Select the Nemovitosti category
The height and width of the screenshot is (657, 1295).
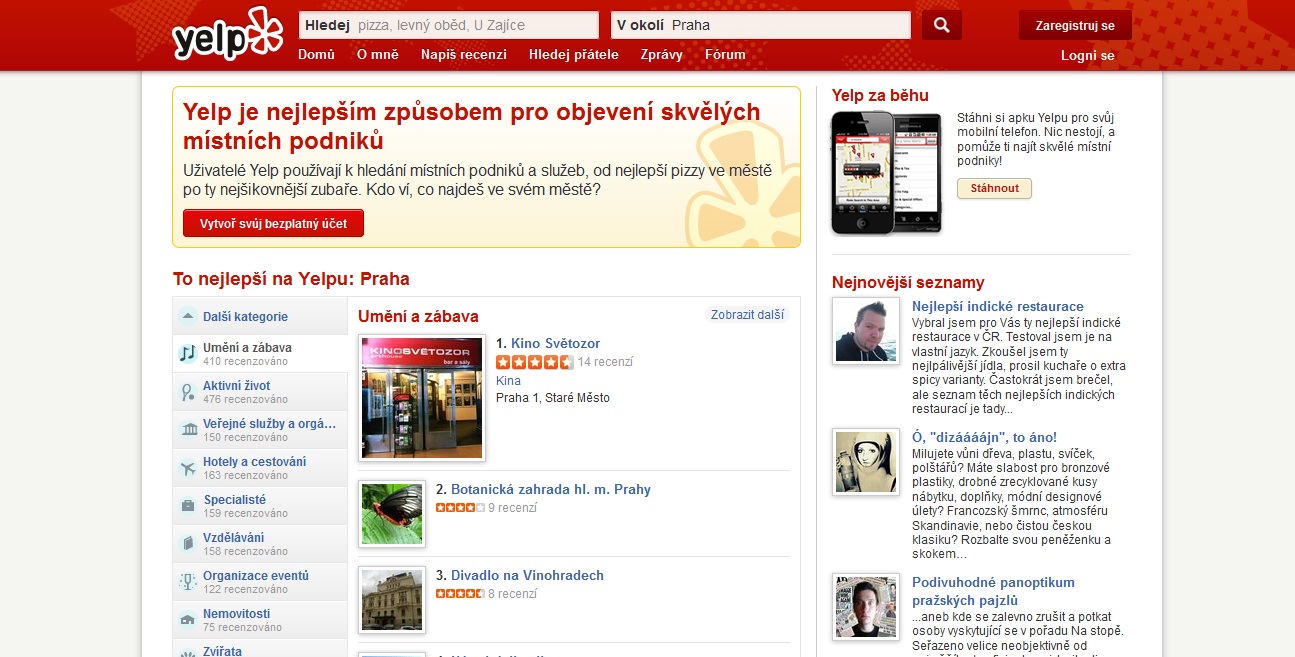point(260,620)
